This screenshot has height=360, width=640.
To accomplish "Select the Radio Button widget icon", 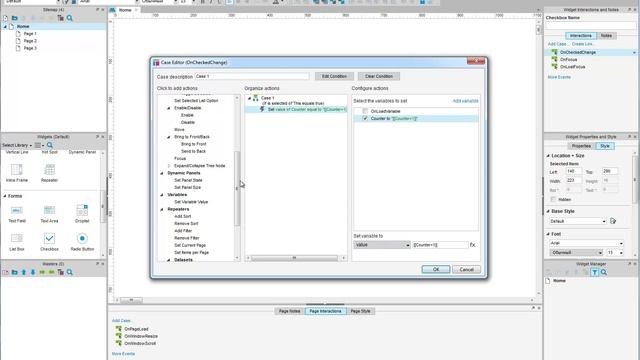I will [x=82, y=238].
